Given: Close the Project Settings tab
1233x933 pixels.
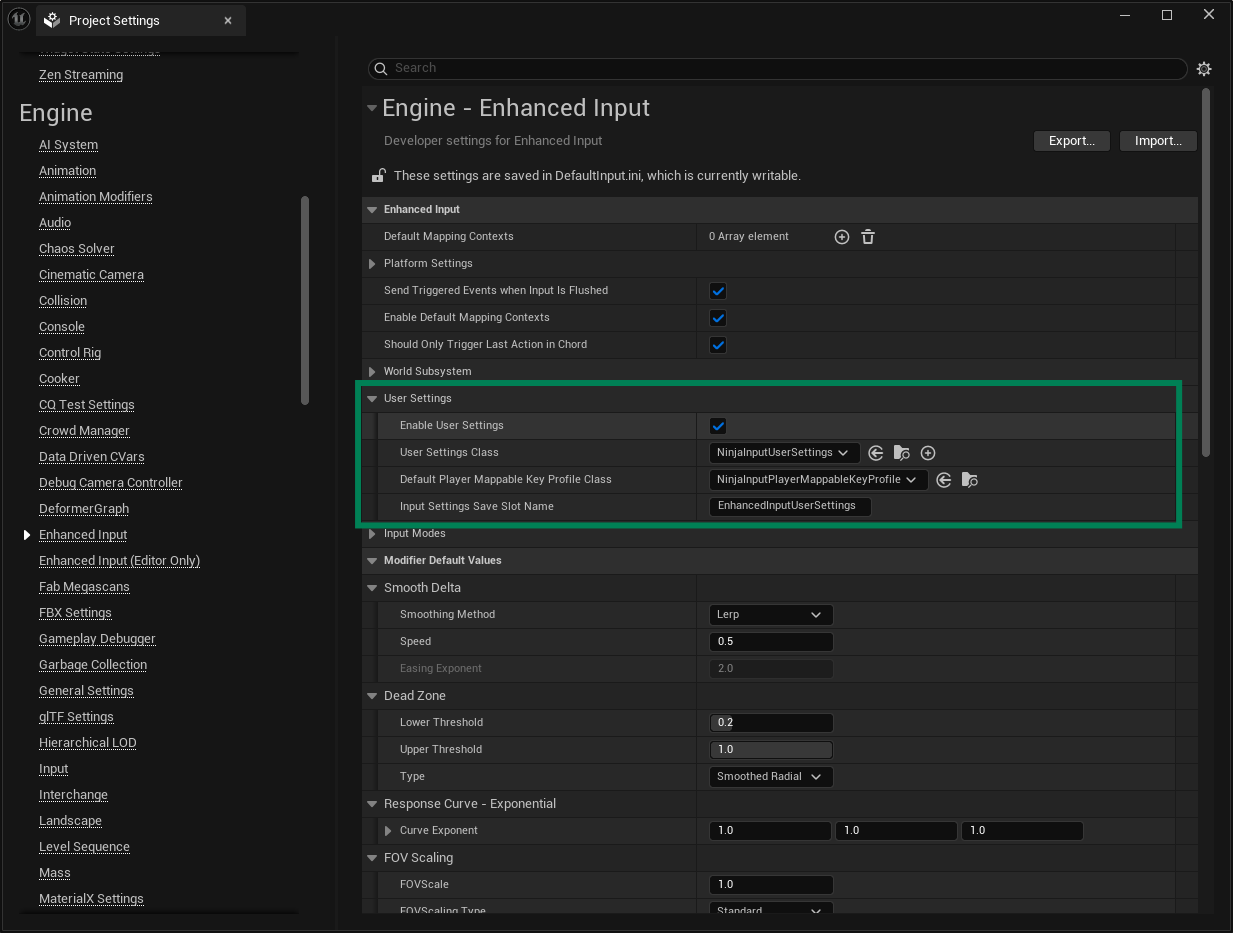Looking at the screenshot, I should pyautogui.click(x=228, y=20).
